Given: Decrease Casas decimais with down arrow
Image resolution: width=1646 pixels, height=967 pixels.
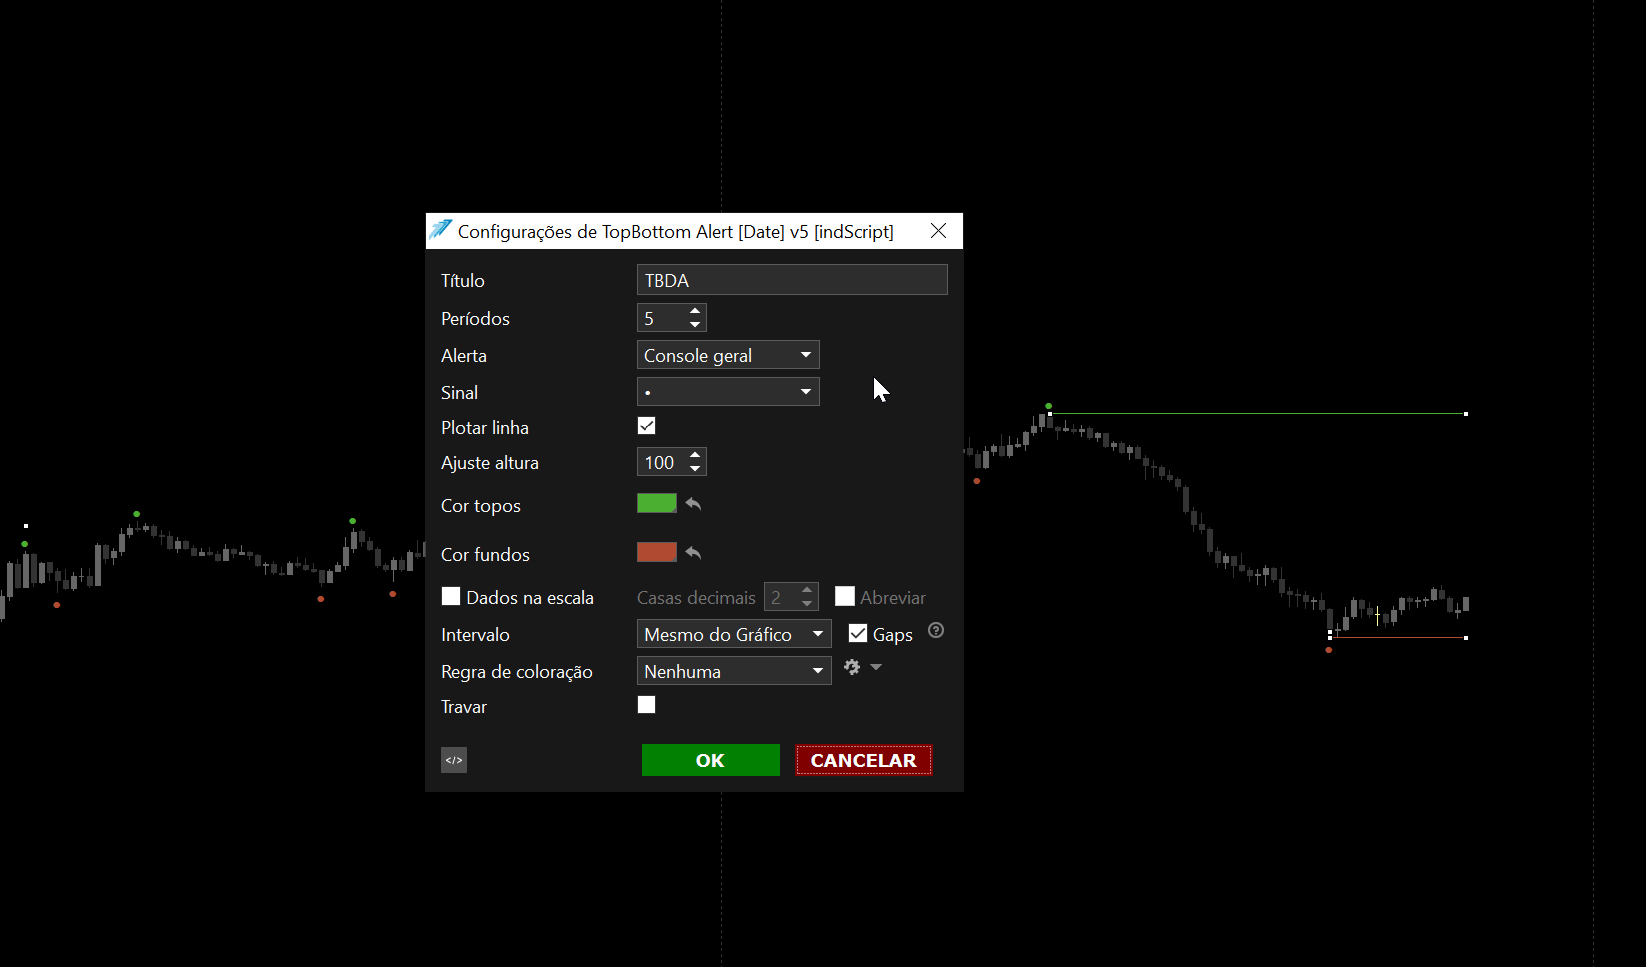Looking at the screenshot, I should 807,604.
